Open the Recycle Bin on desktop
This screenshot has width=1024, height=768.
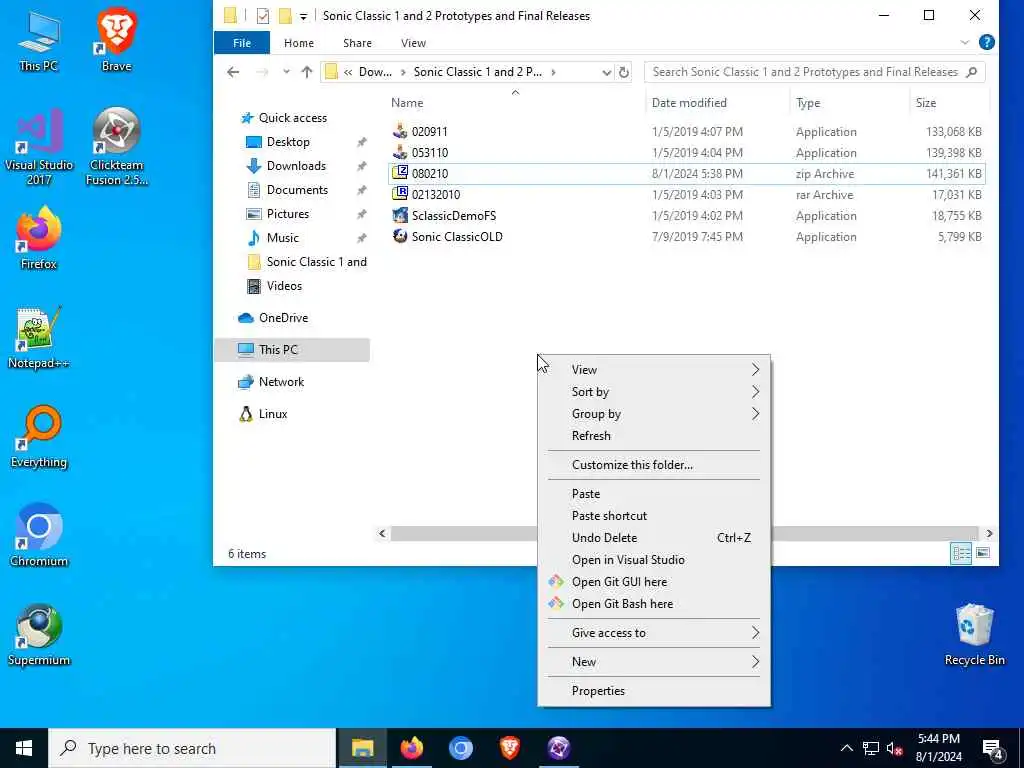coord(974,635)
